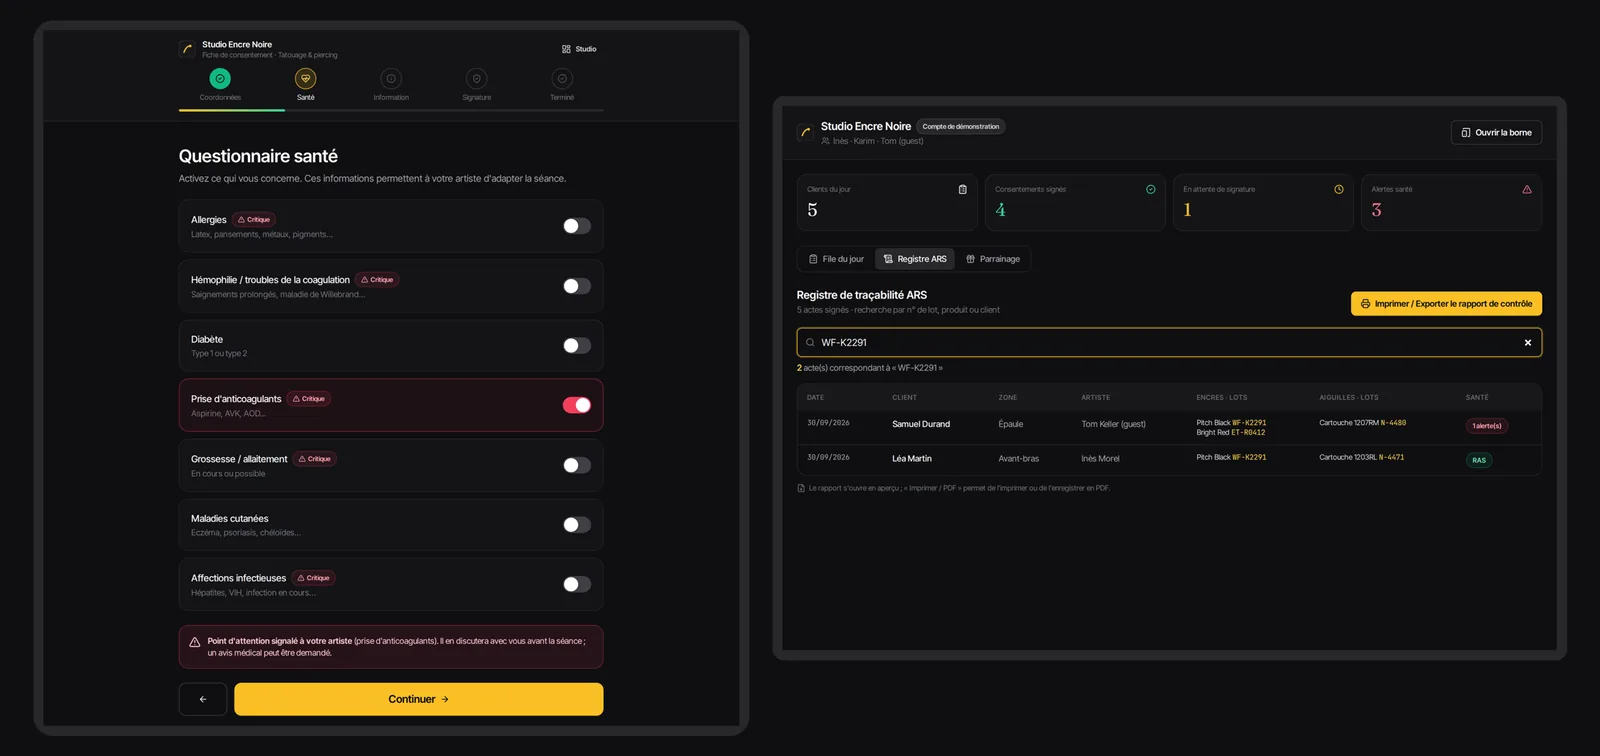
Task: Click the Continuer button
Action: pyautogui.click(x=418, y=699)
